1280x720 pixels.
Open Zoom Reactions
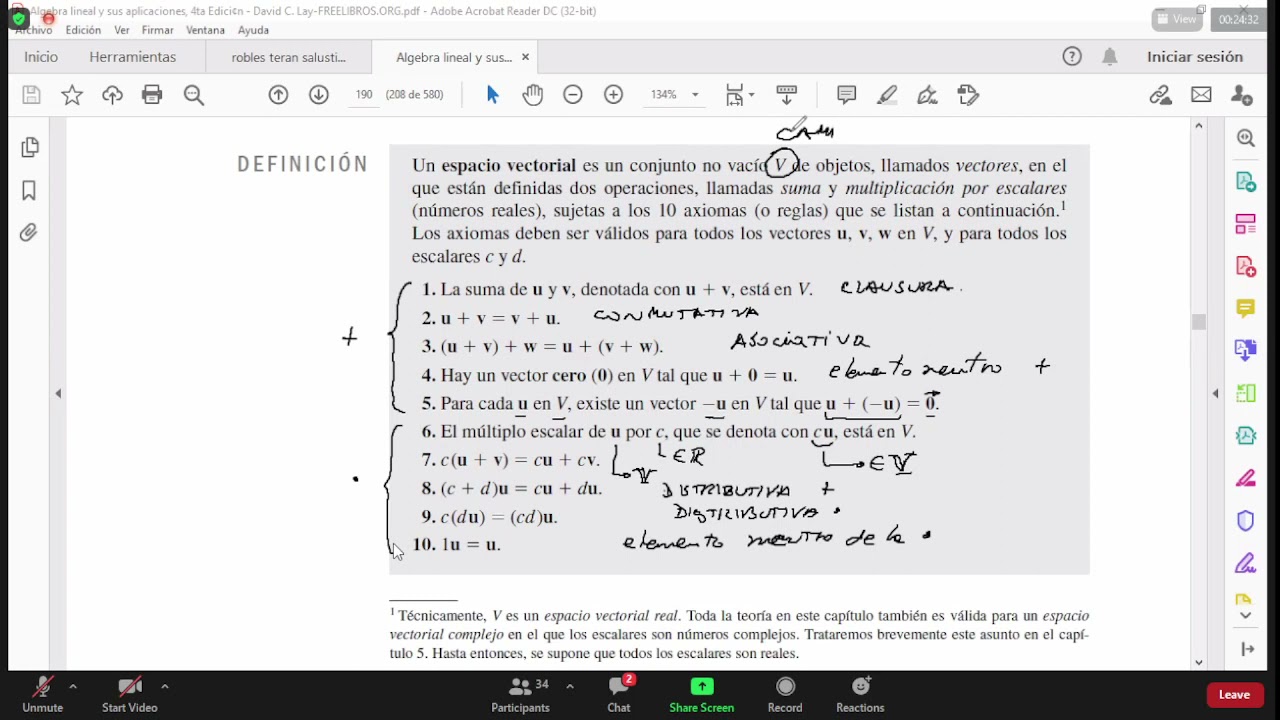point(860,695)
